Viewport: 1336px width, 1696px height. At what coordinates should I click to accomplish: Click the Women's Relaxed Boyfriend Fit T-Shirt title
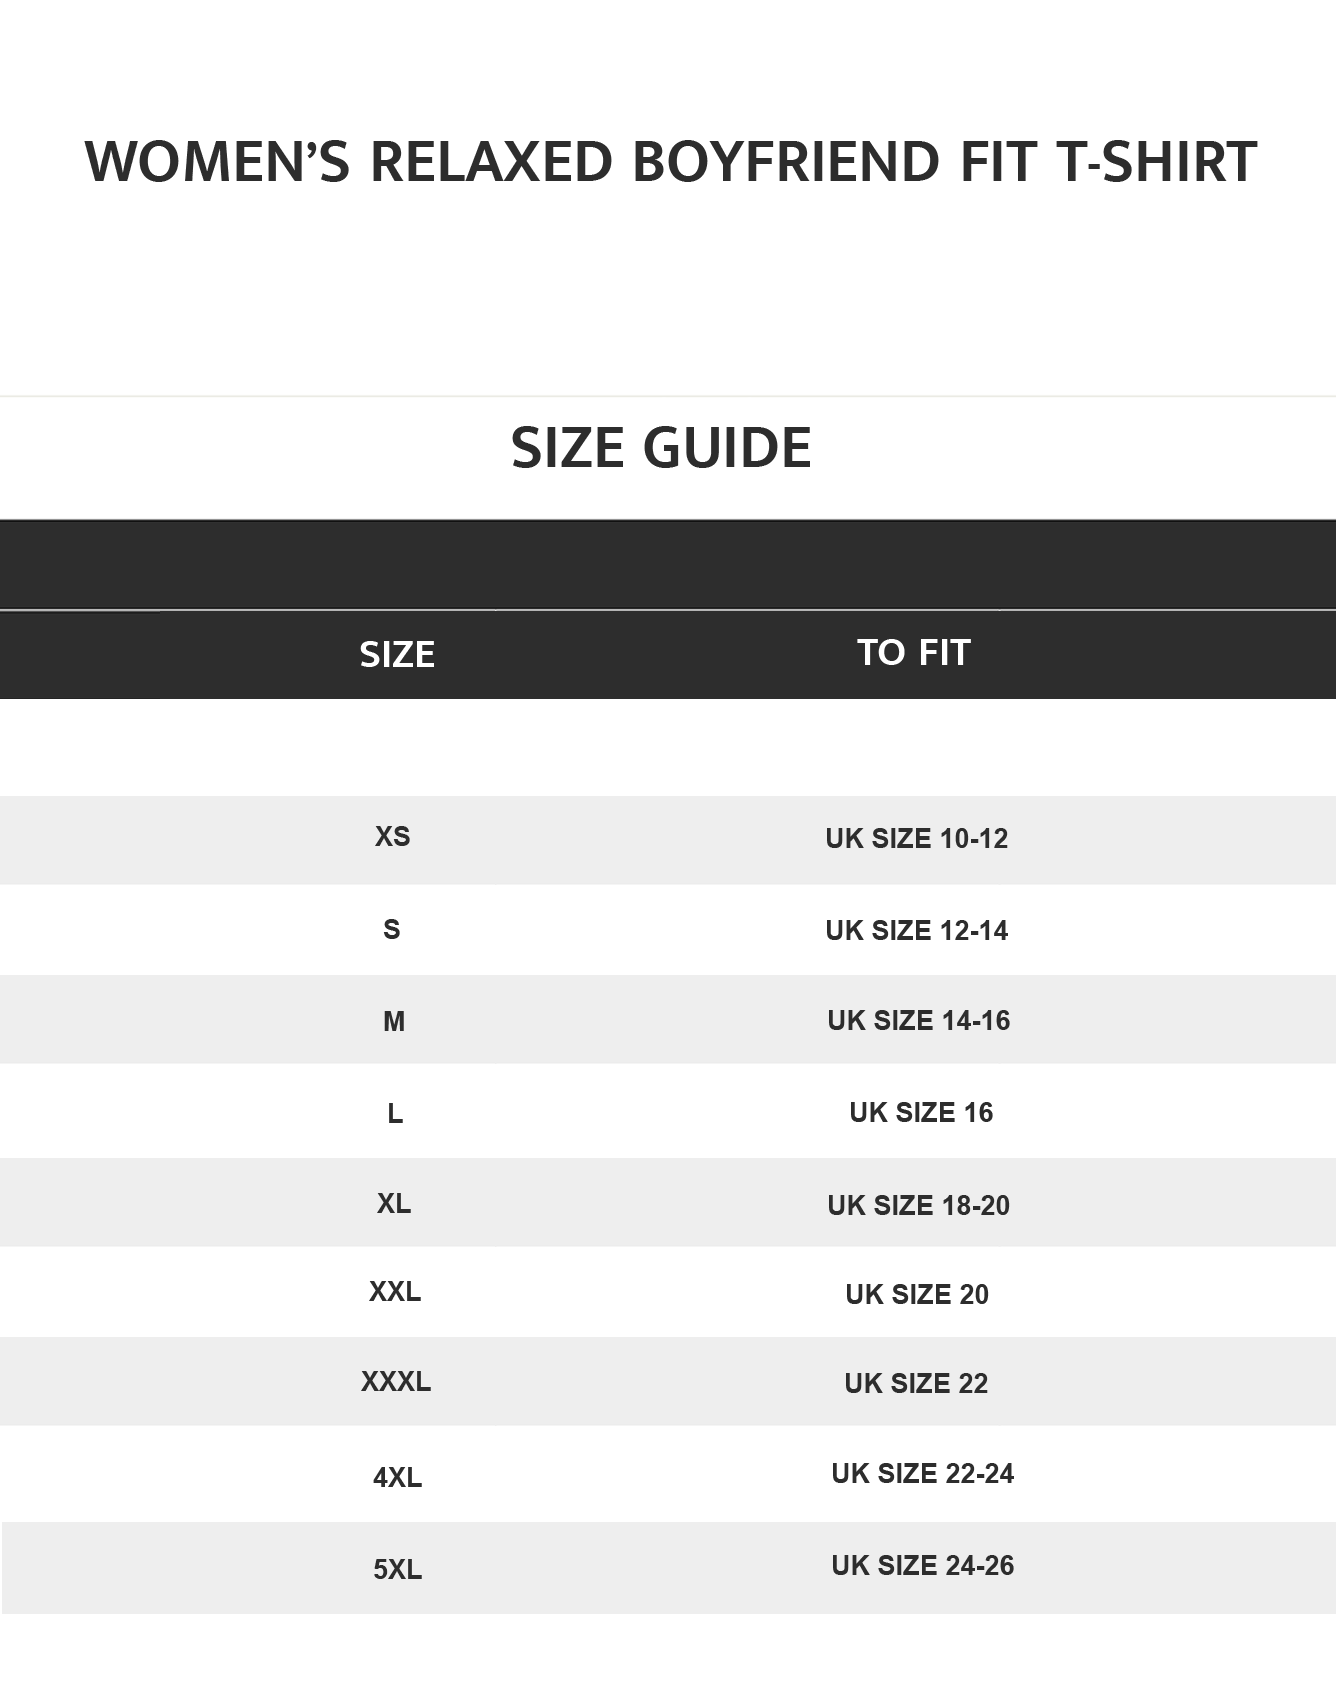pyautogui.click(x=670, y=162)
